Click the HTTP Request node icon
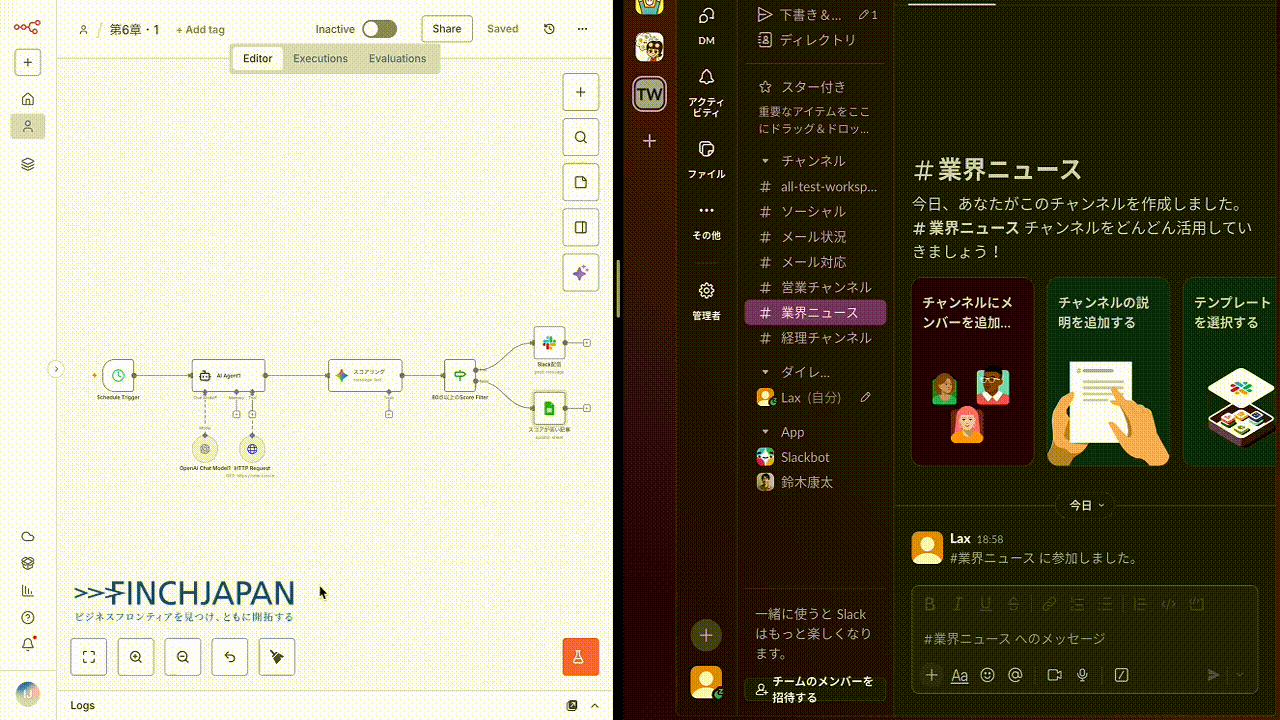The image size is (1280, 720). click(252, 449)
